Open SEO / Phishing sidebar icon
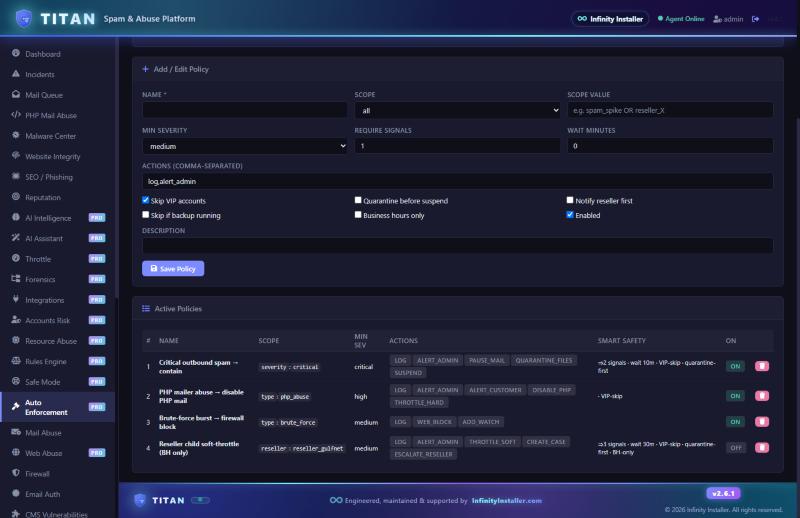Screen dimensions: 800x518 [16, 176]
